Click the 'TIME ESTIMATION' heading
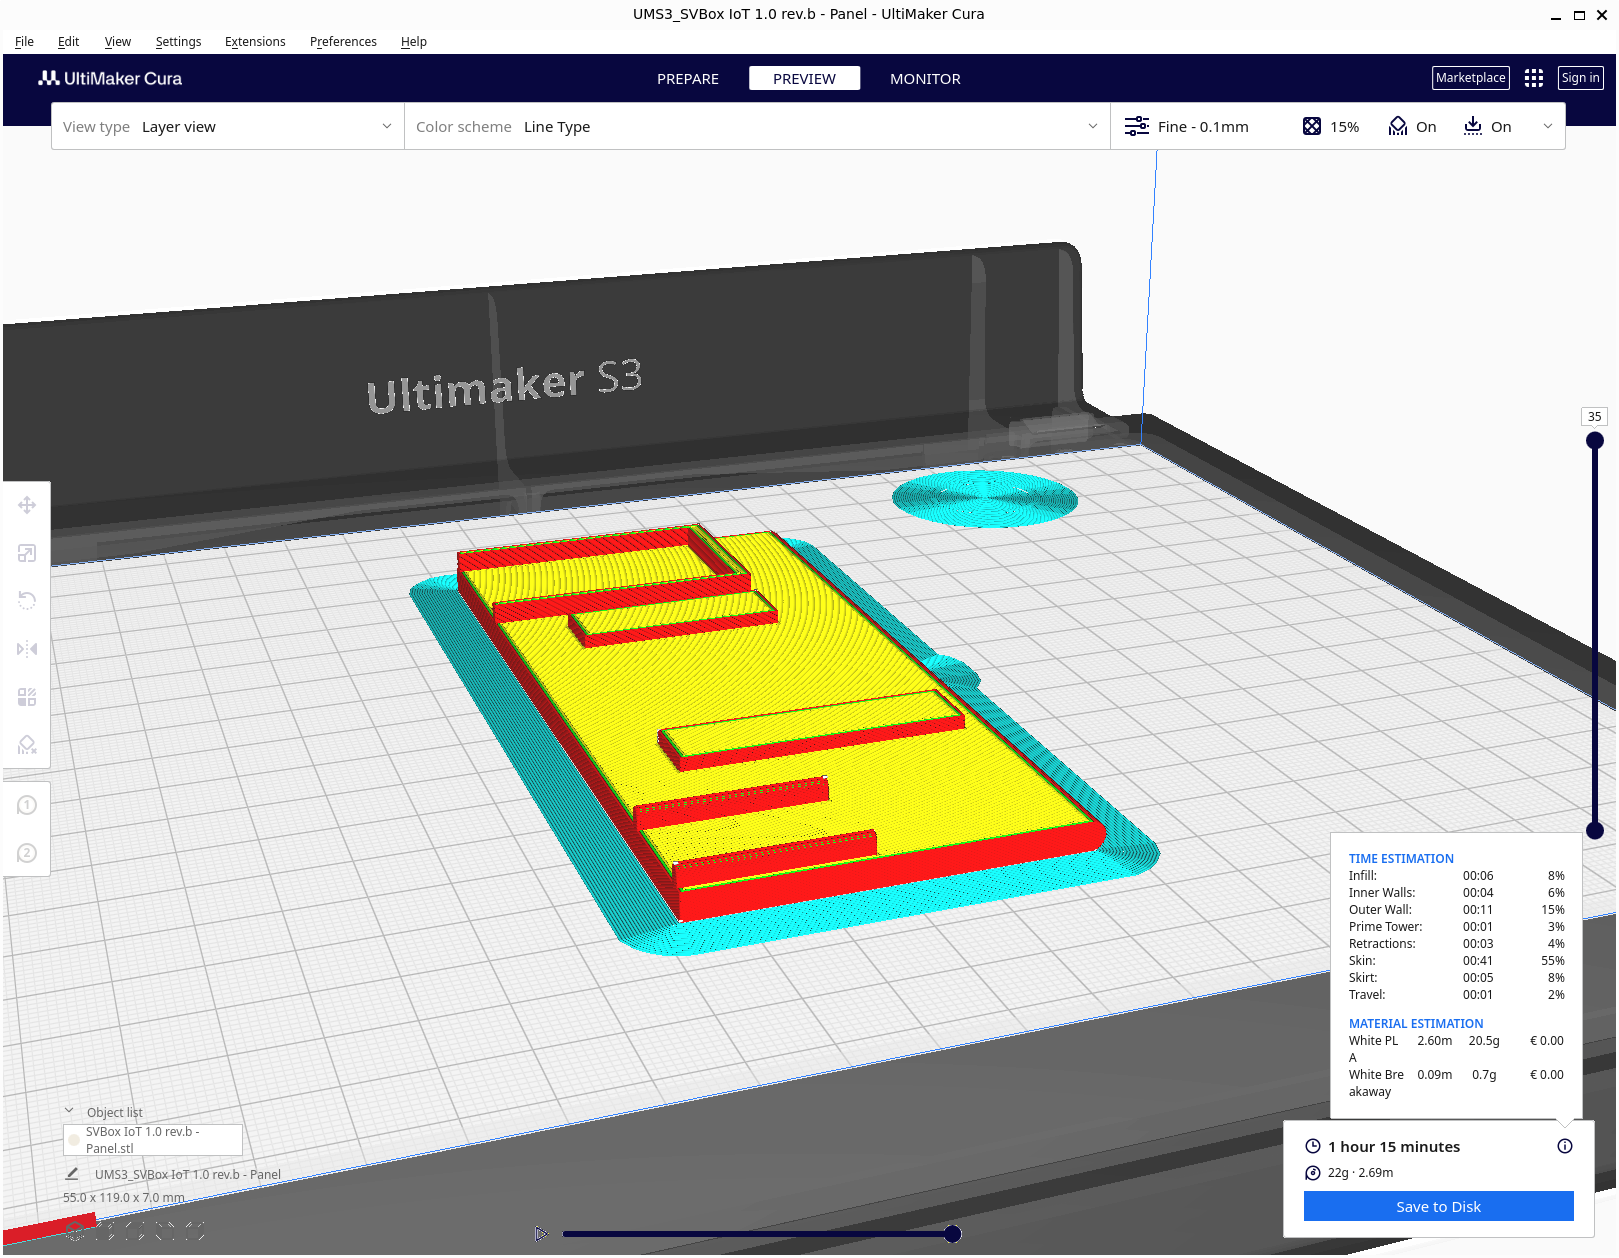 [x=1401, y=859]
